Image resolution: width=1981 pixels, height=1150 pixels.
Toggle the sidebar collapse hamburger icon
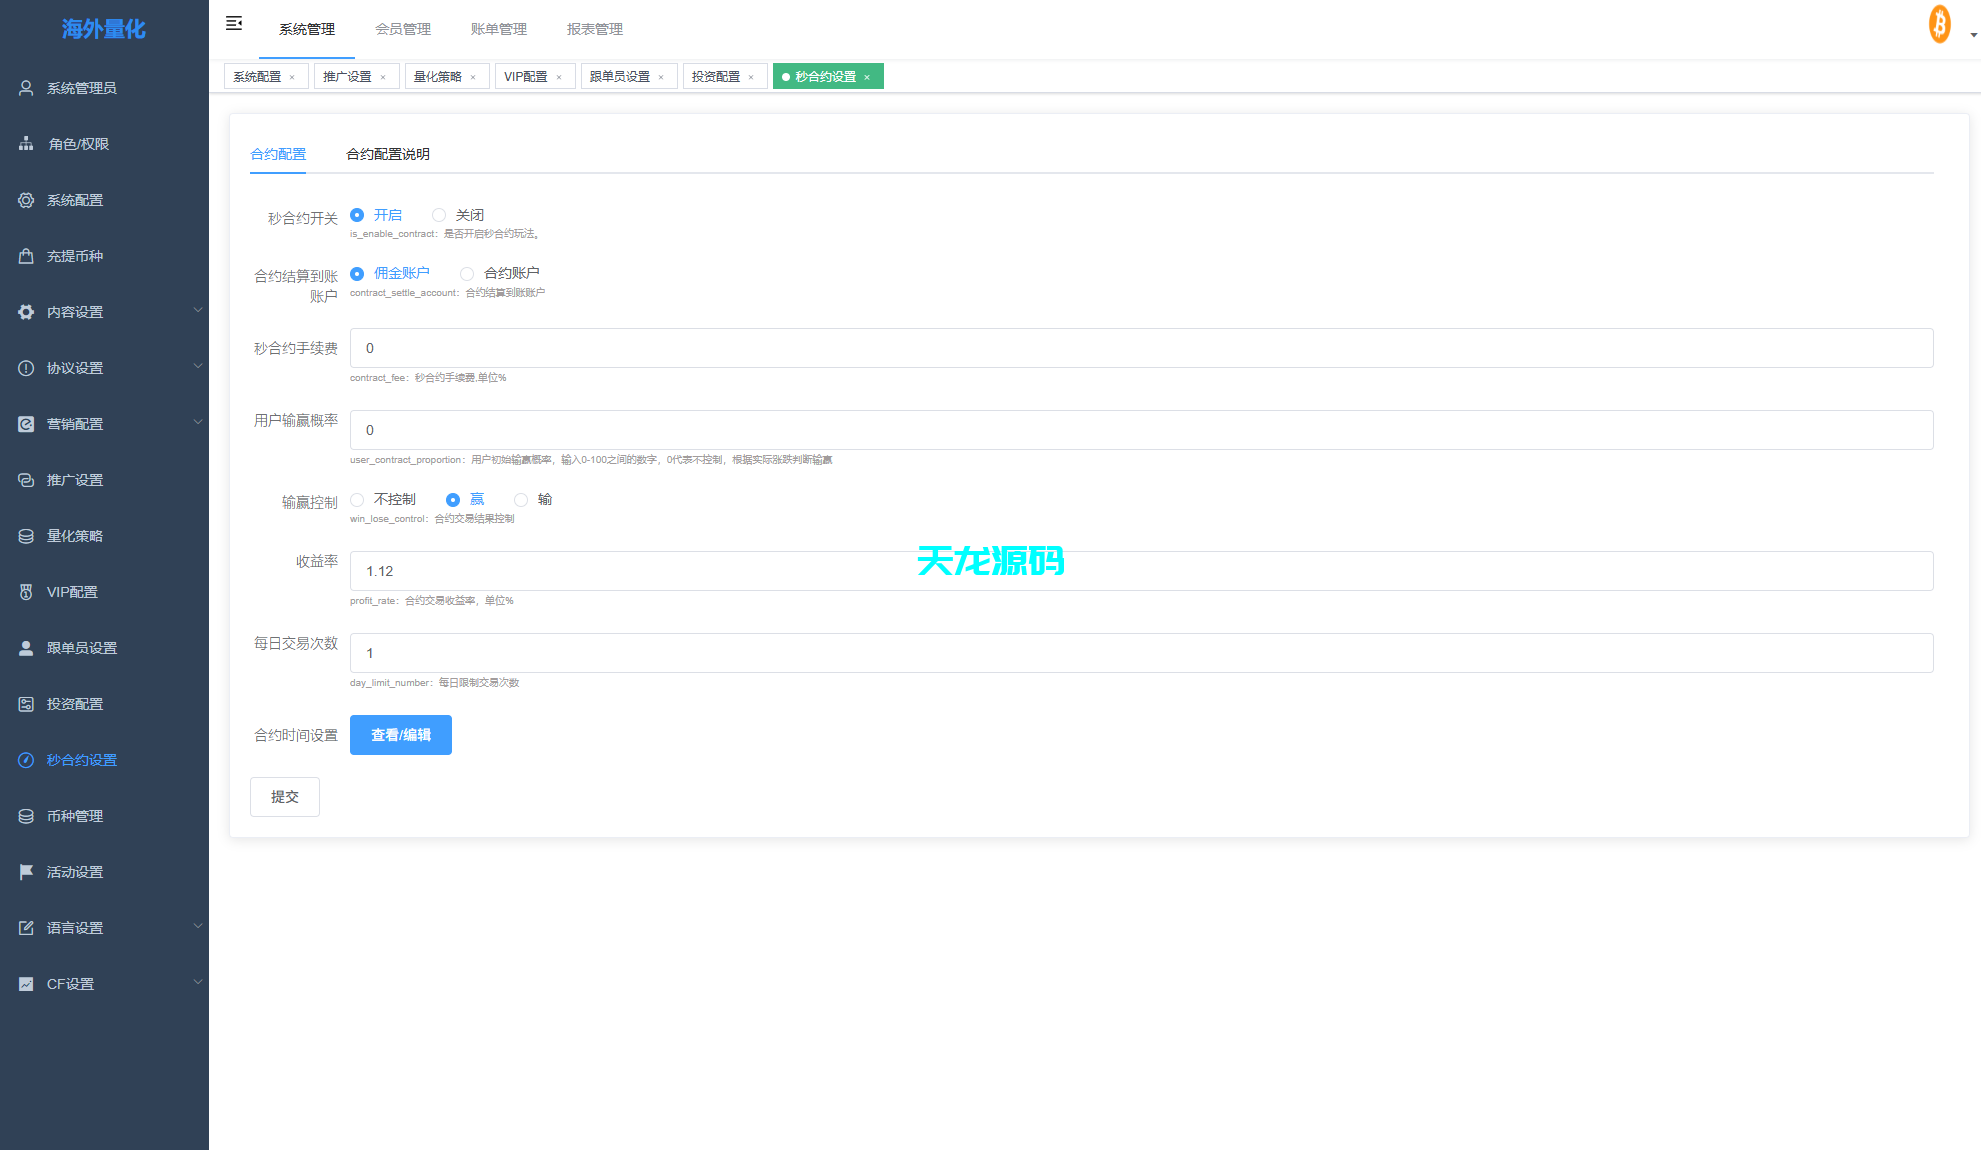[x=233, y=22]
